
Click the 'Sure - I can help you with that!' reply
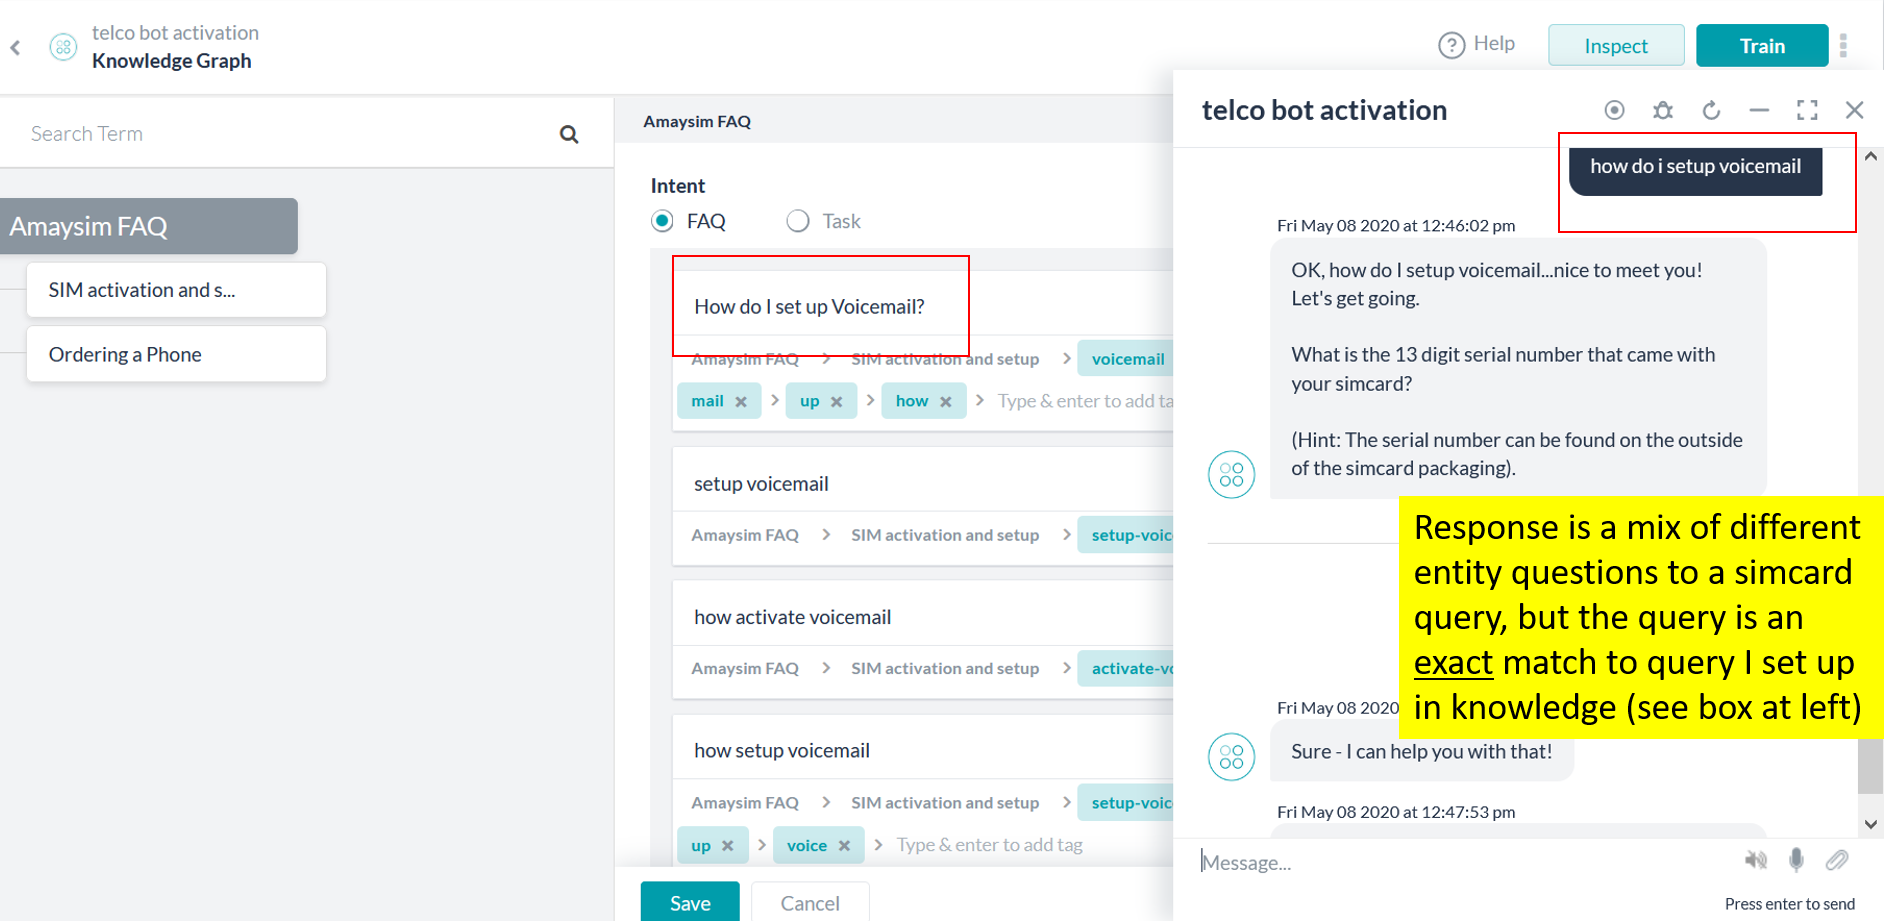pos(1421,752)
